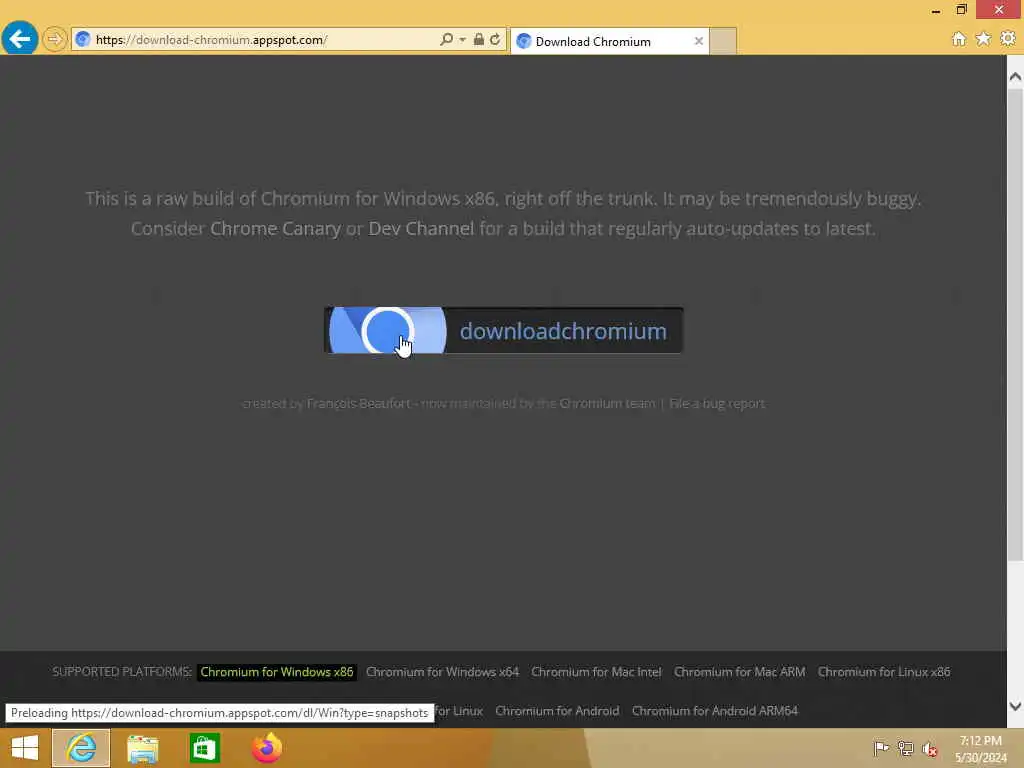Viewport: 1024px width, 768px height.
Task: Refresh the page with the reload icon
Action: click(495, 40)
